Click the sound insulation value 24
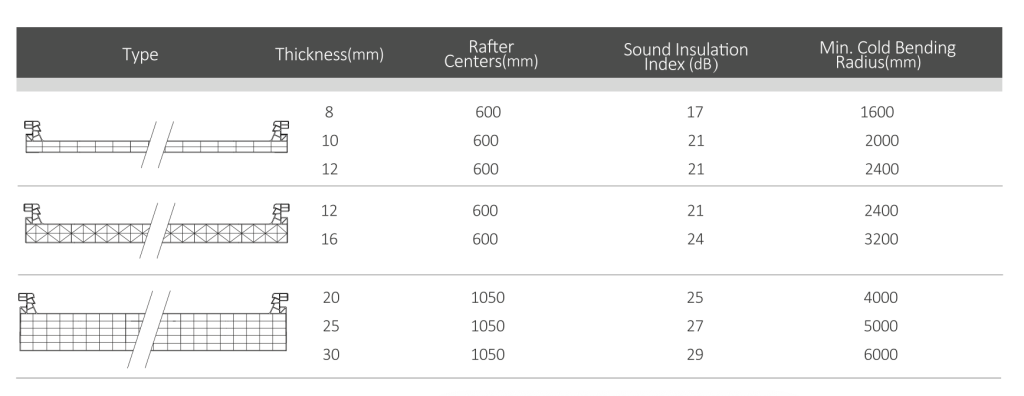Image resolution: width=1024 pixels, height=396 pixels. (x=696, y=239)
